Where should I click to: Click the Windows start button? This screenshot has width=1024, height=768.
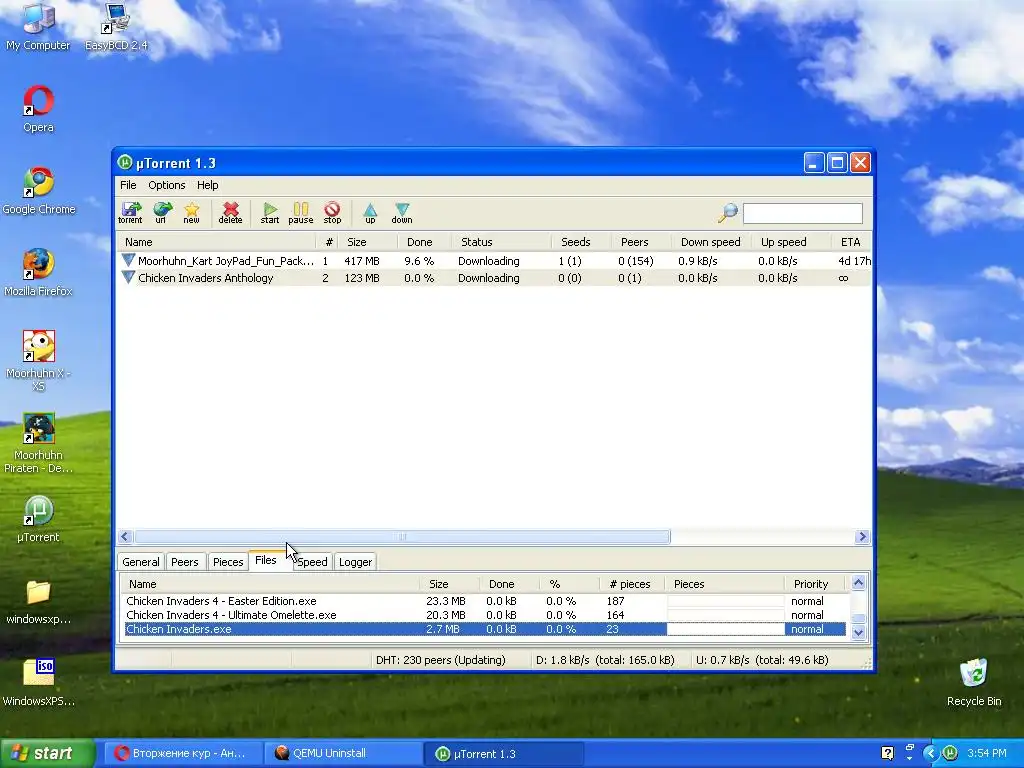[47, 754]
